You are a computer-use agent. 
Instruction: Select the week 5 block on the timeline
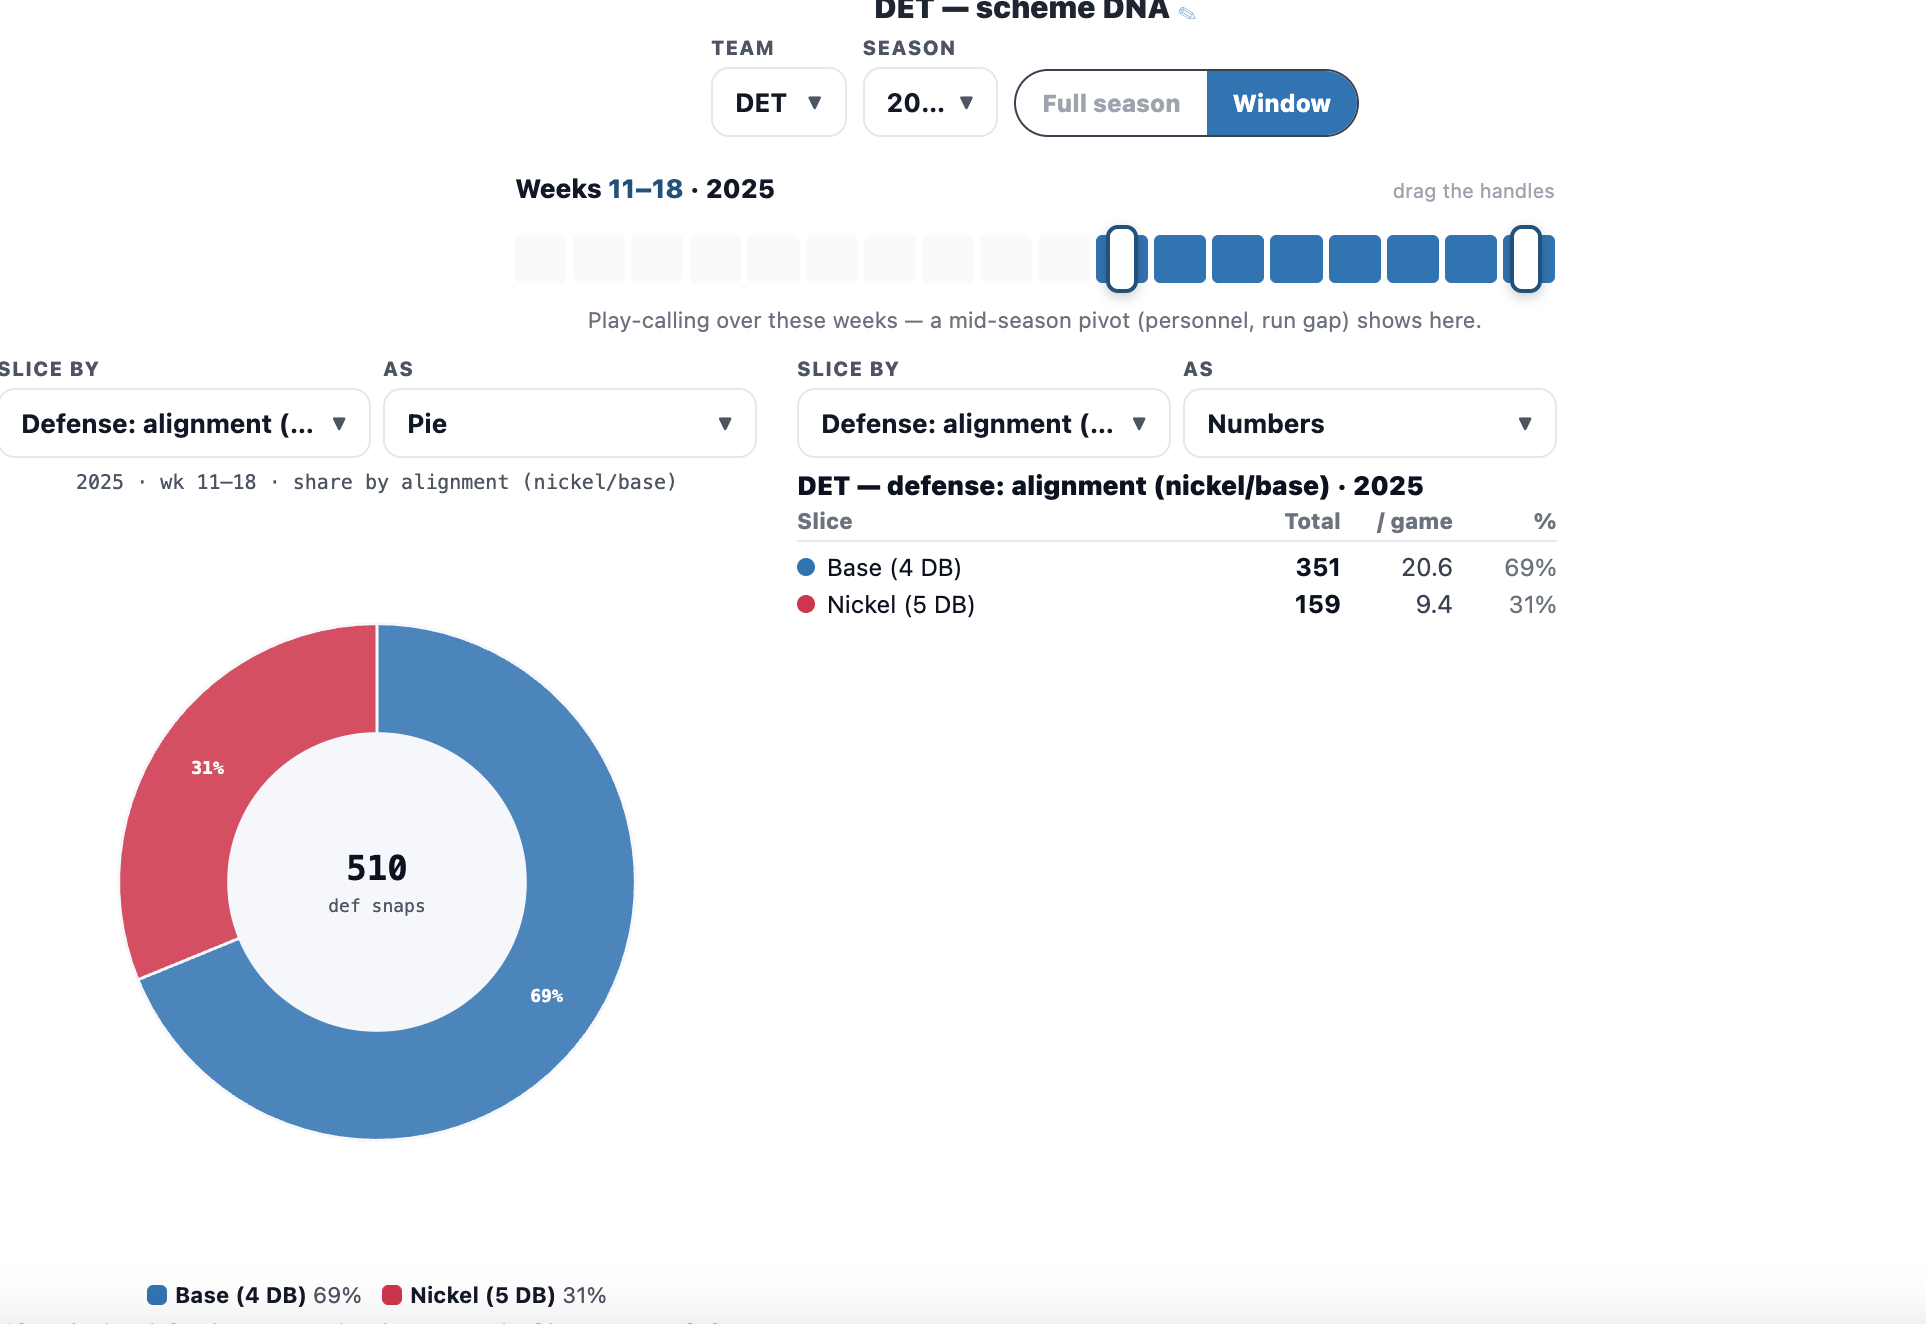click(773, 259)
